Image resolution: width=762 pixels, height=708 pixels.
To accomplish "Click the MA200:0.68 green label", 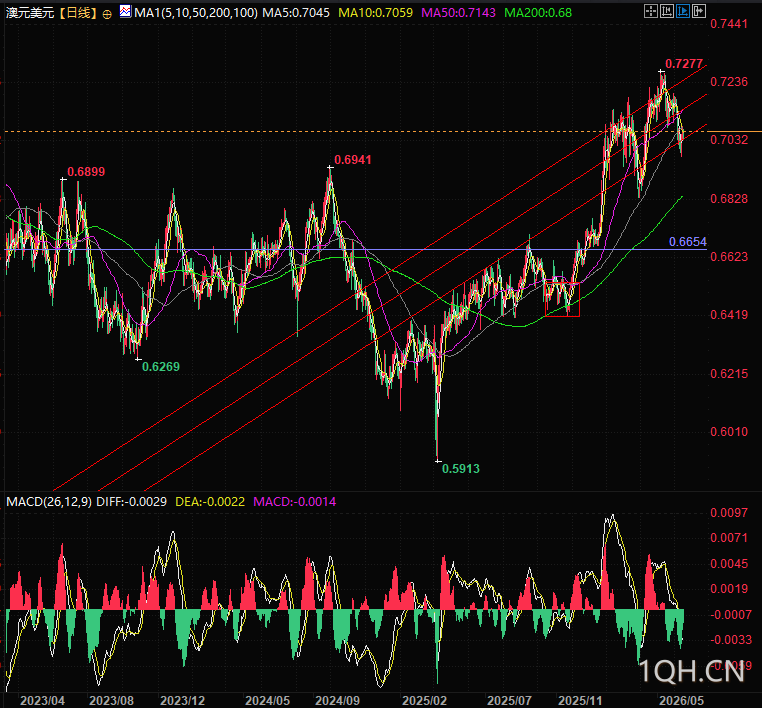I will click(x=538, y=13).
